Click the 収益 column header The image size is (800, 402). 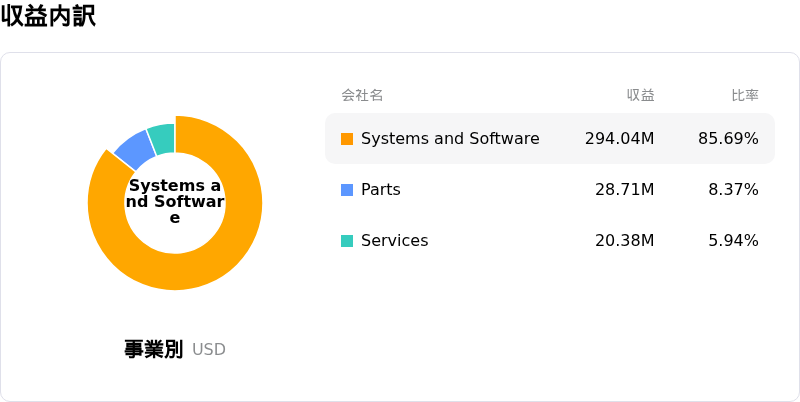coord(641,95)
